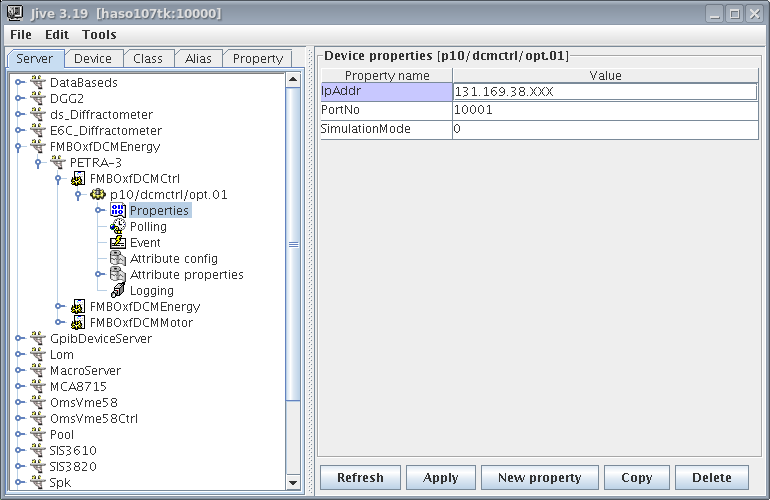Expand the Attribute properties node
This screenshot has width=770, height=500.
pyautogui.click(x=98, y=274)
